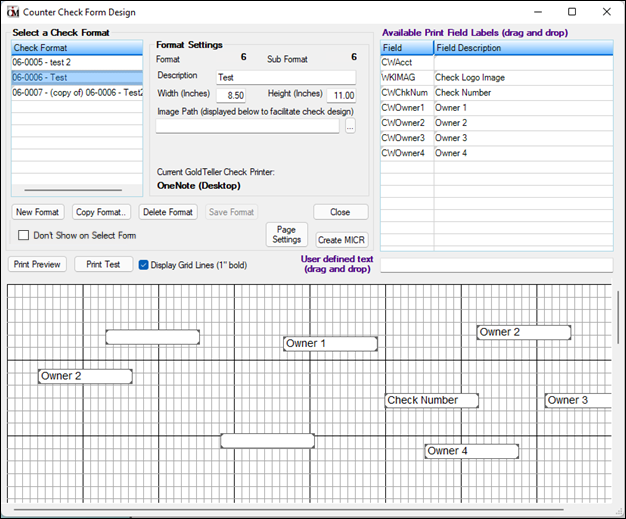Uncheck Display Grid Lines checkbox
Image resolution: width=626 pixels, height=519 pixels.
pyautogui.click(x=143, y=265)
